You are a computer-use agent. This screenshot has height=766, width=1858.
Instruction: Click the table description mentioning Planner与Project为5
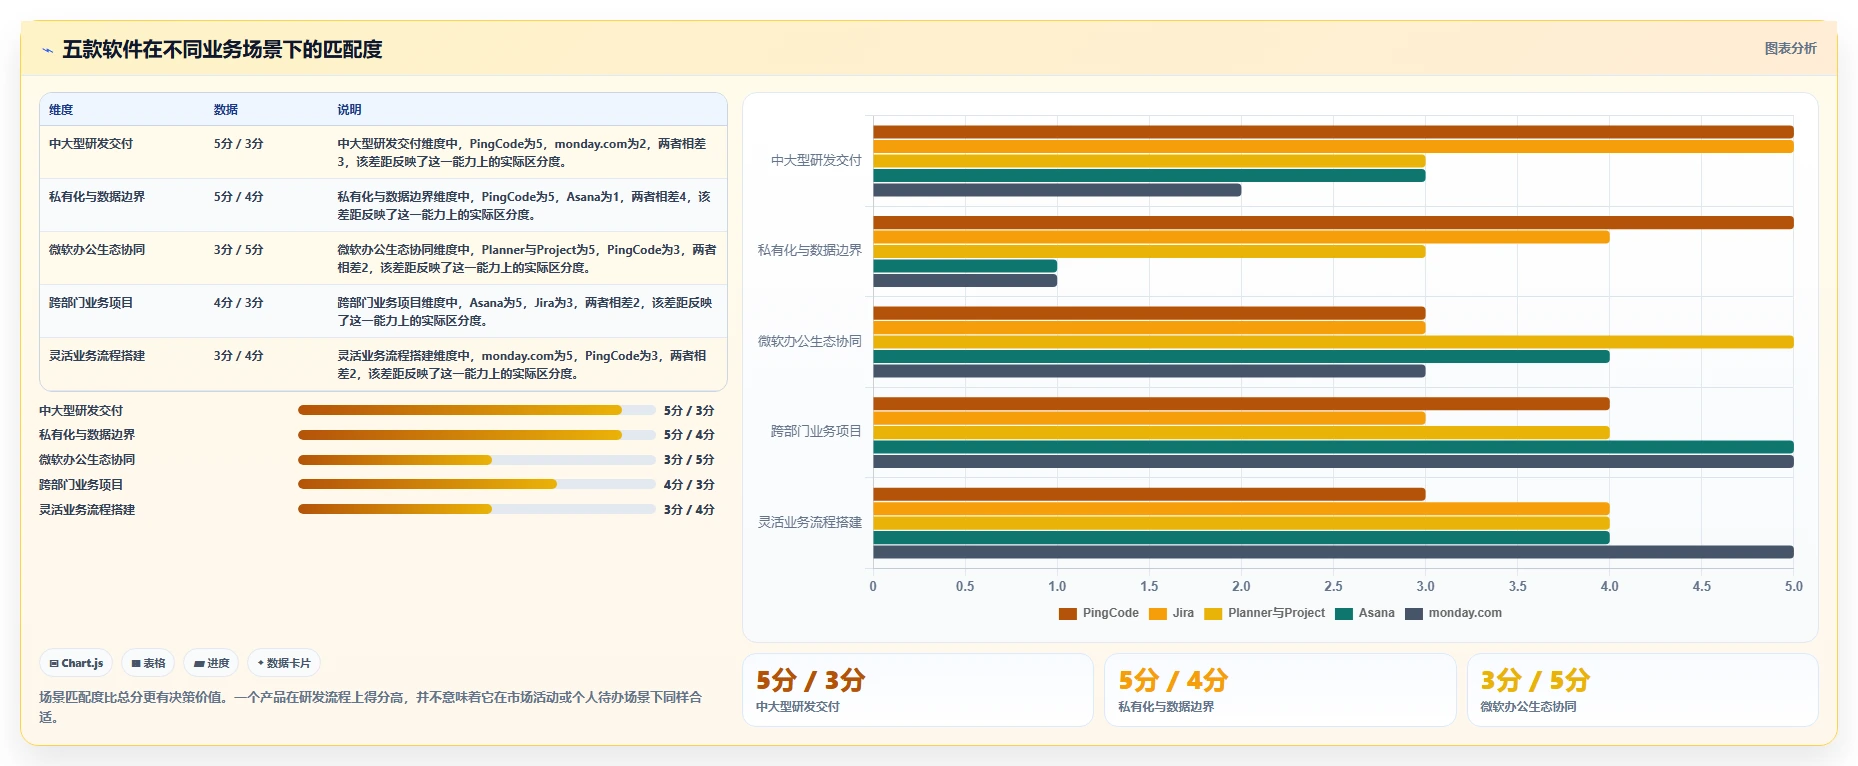(527, 259)
